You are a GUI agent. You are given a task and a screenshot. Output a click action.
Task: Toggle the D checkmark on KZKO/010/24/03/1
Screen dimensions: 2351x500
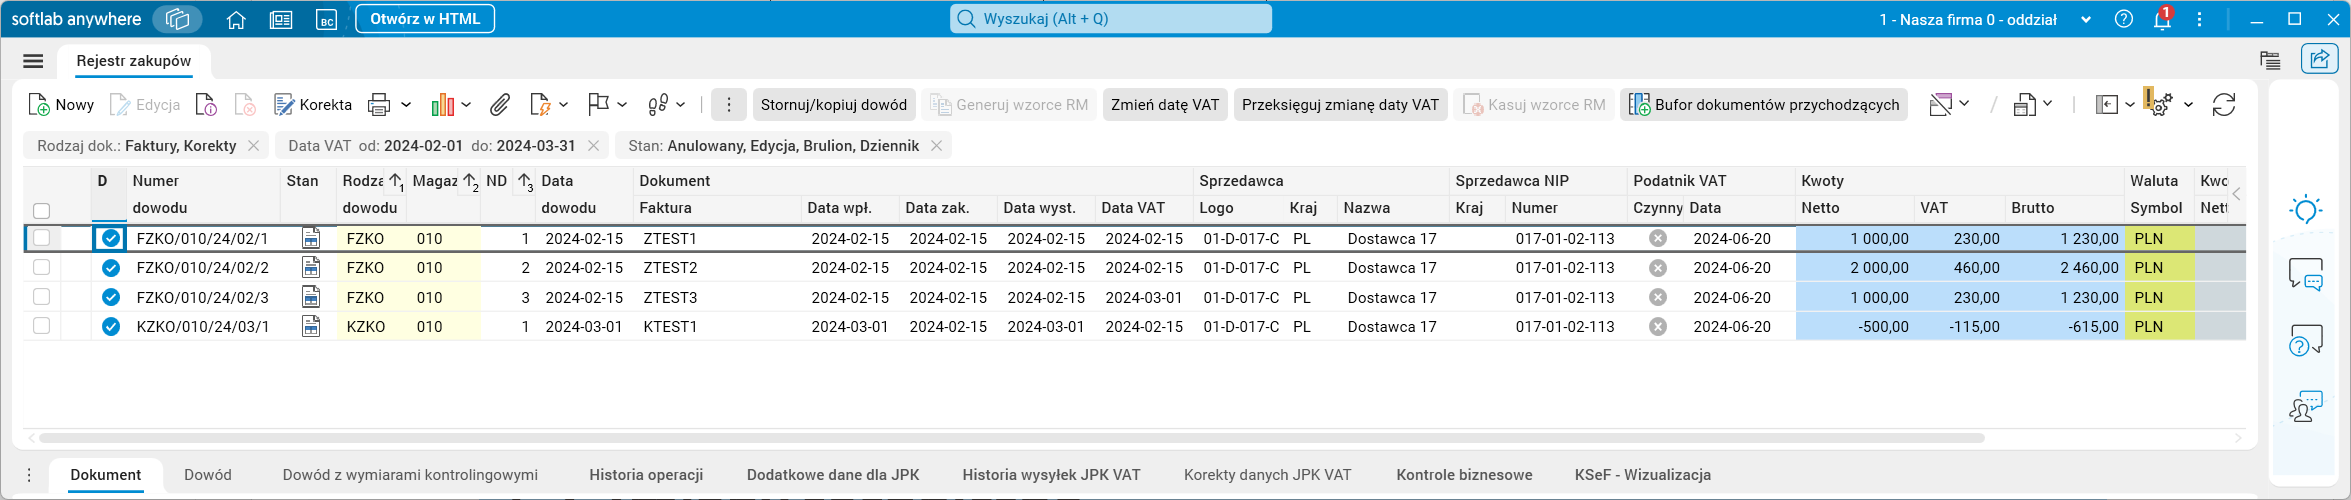[111, 326]
